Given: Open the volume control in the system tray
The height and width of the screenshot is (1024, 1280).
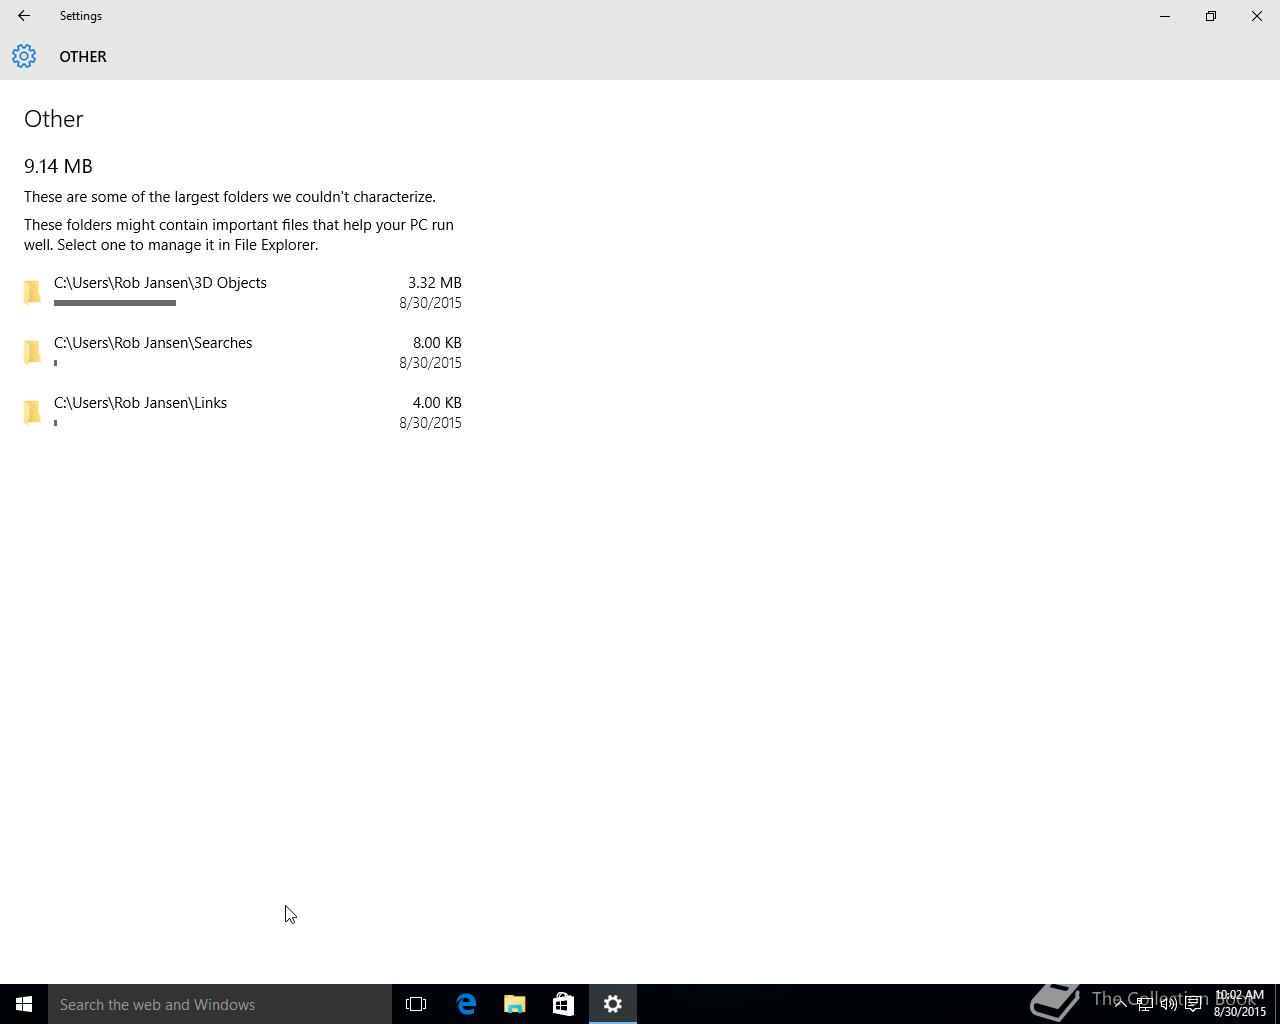Looking at the screenshot, I should tap(1169, 1004).
